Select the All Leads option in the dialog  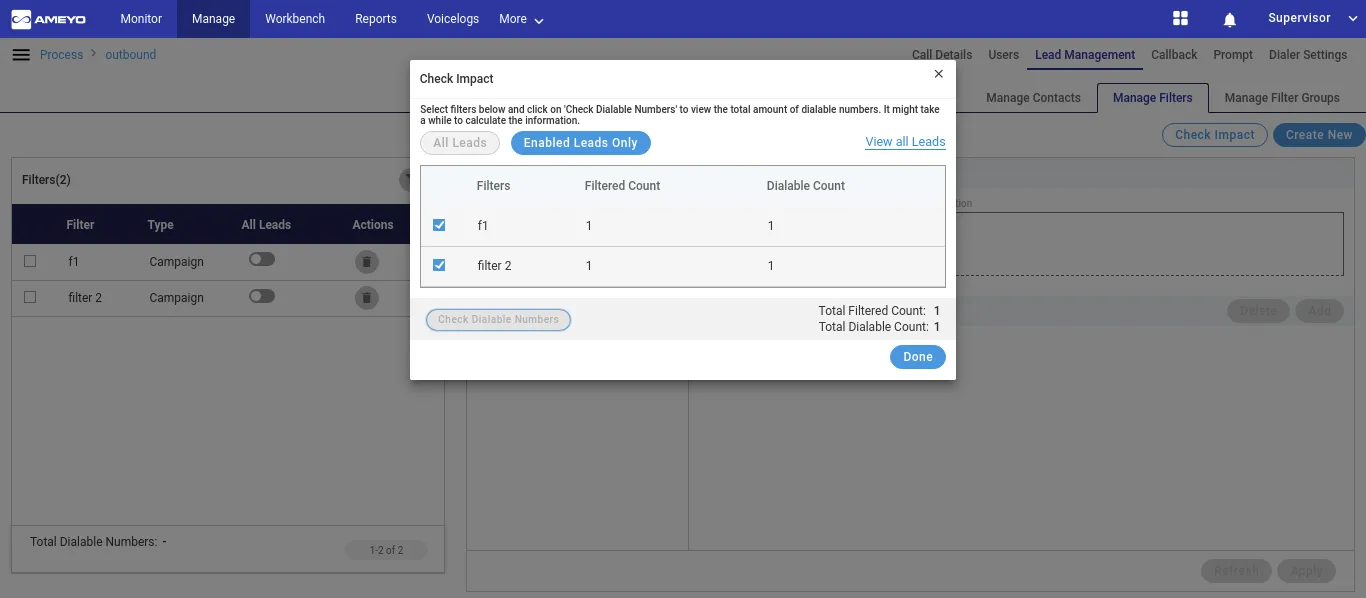pos(460,143)
